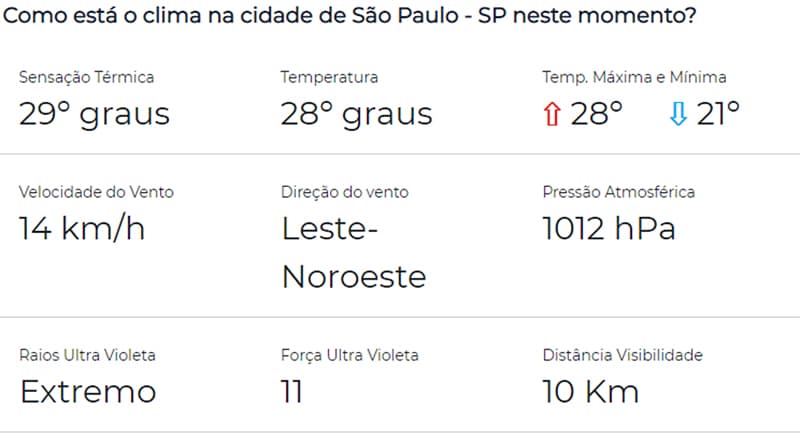The width and height of the screenshot is (800, 439).
Task: Select the Extremo UV rating value
Action: point(88,392)
